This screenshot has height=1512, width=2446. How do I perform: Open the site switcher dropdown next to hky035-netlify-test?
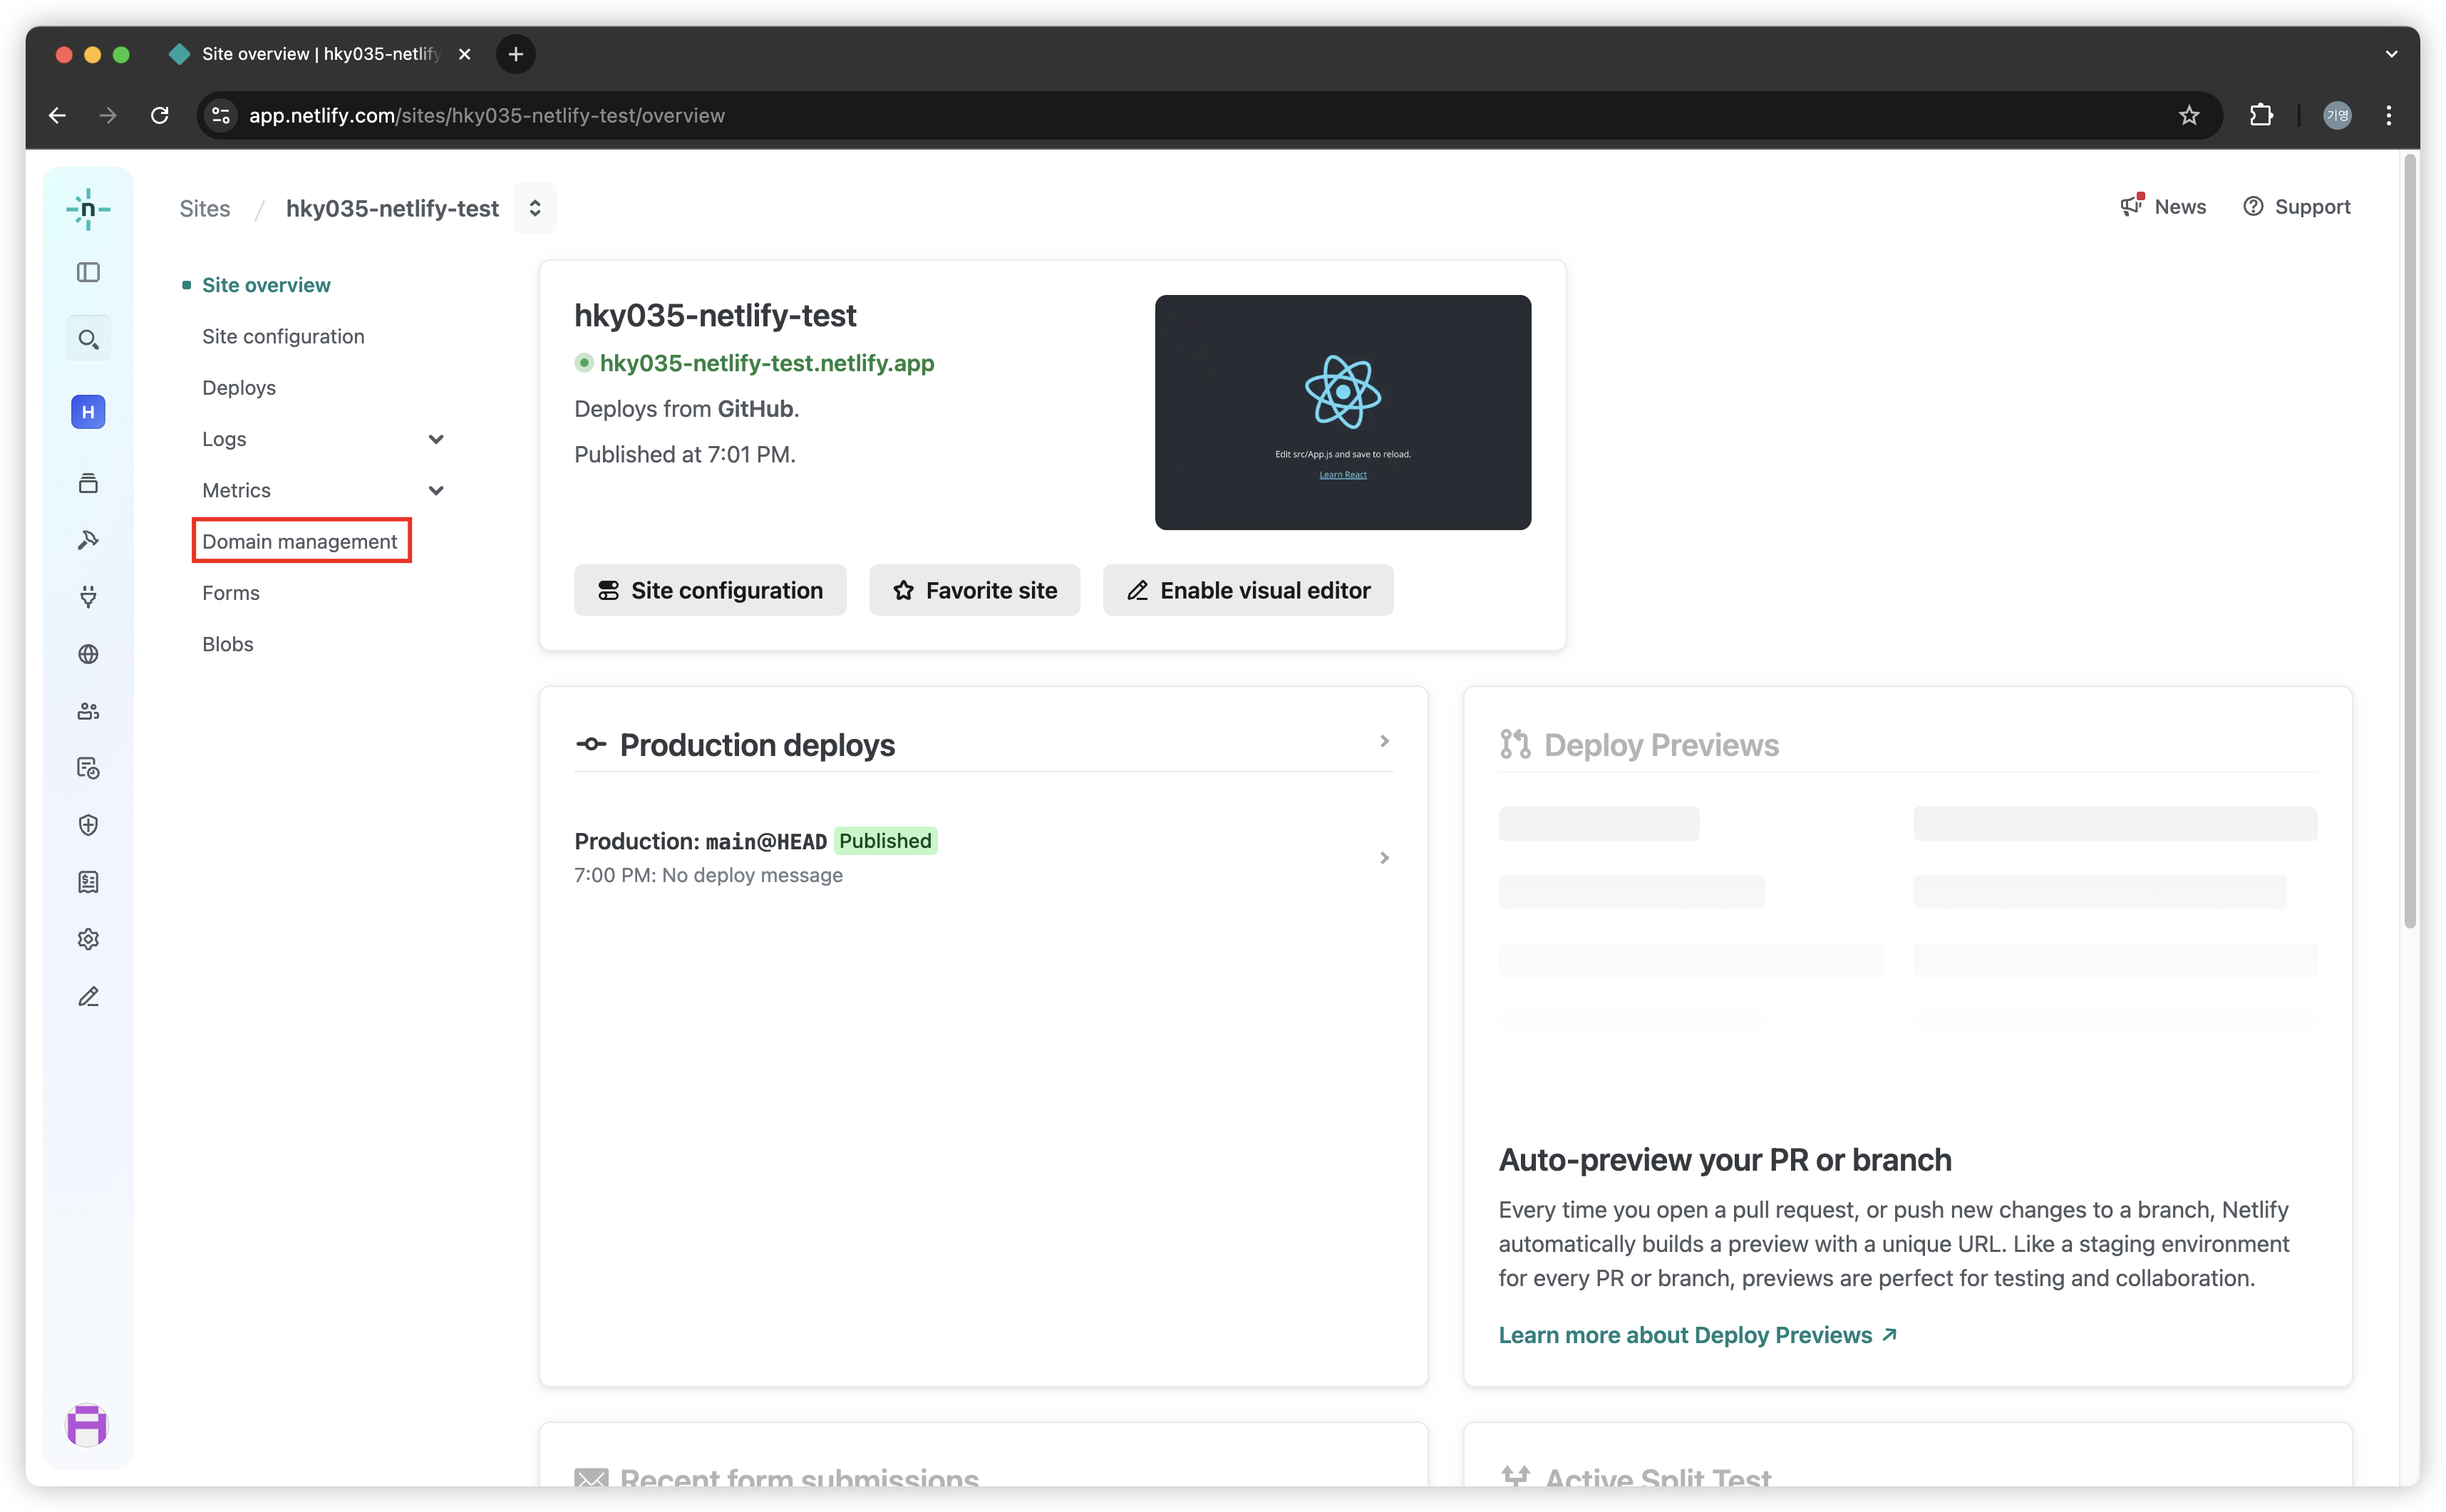535,208
